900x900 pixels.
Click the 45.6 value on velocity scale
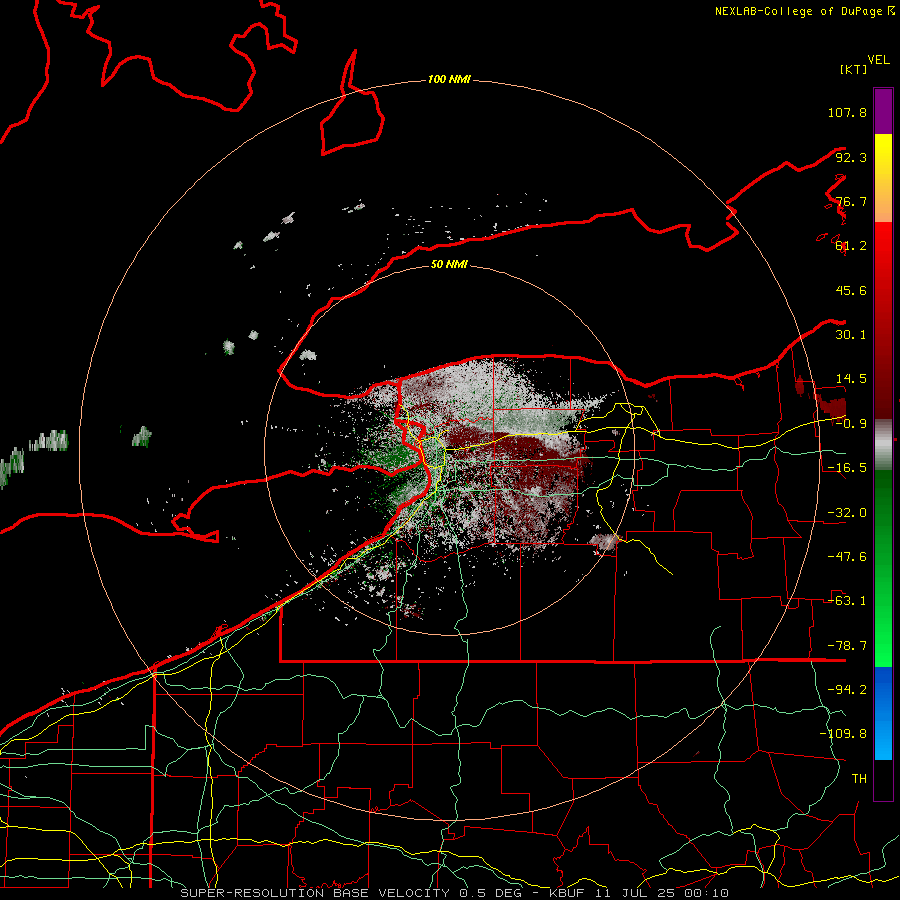[851, 290]
